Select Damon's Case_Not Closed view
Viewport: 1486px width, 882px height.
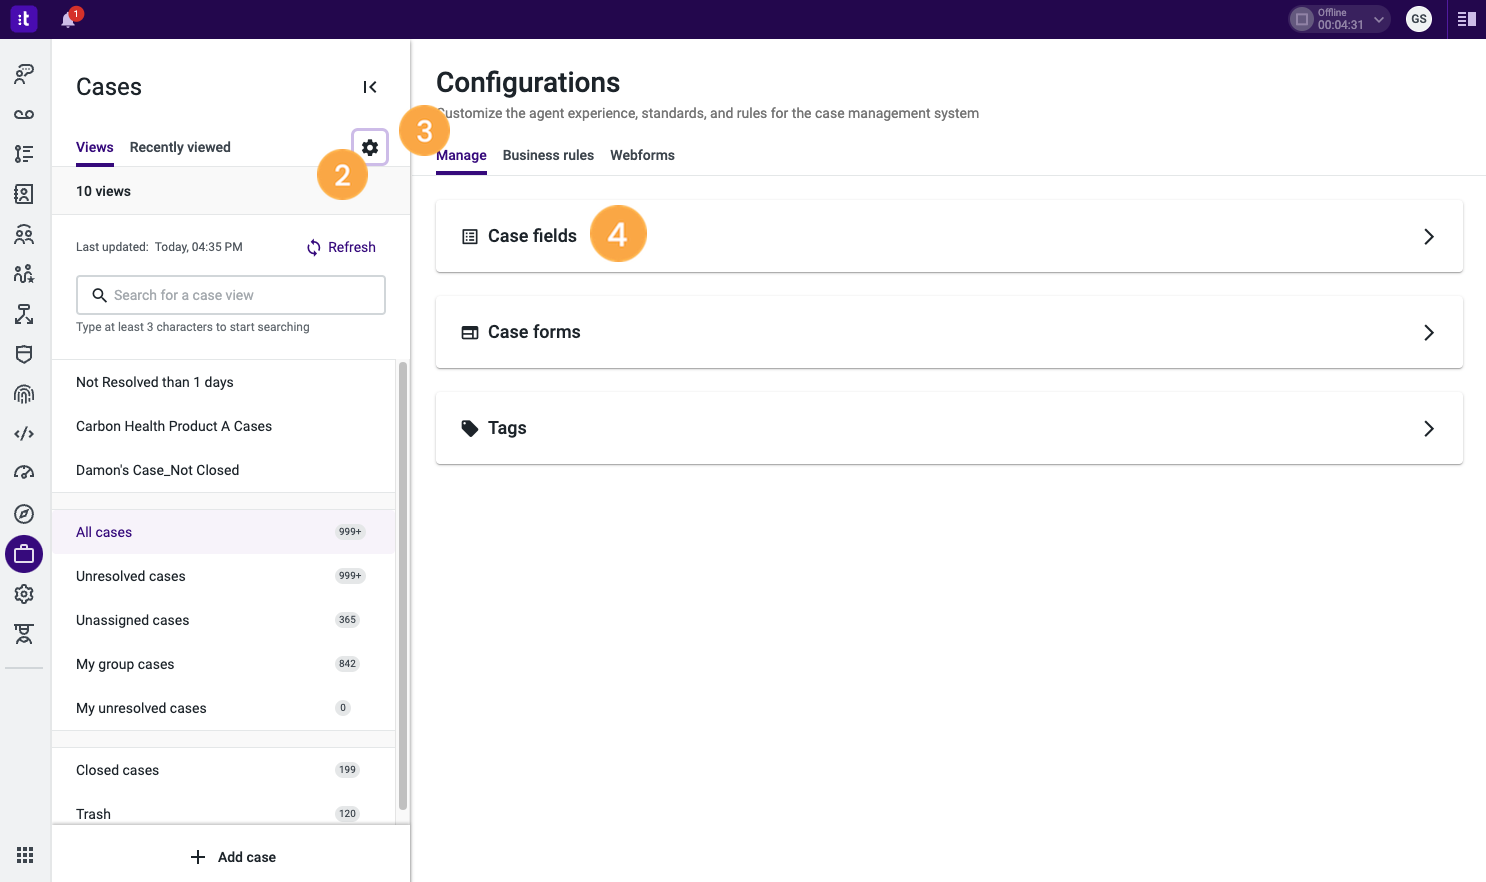click(224, 470)
